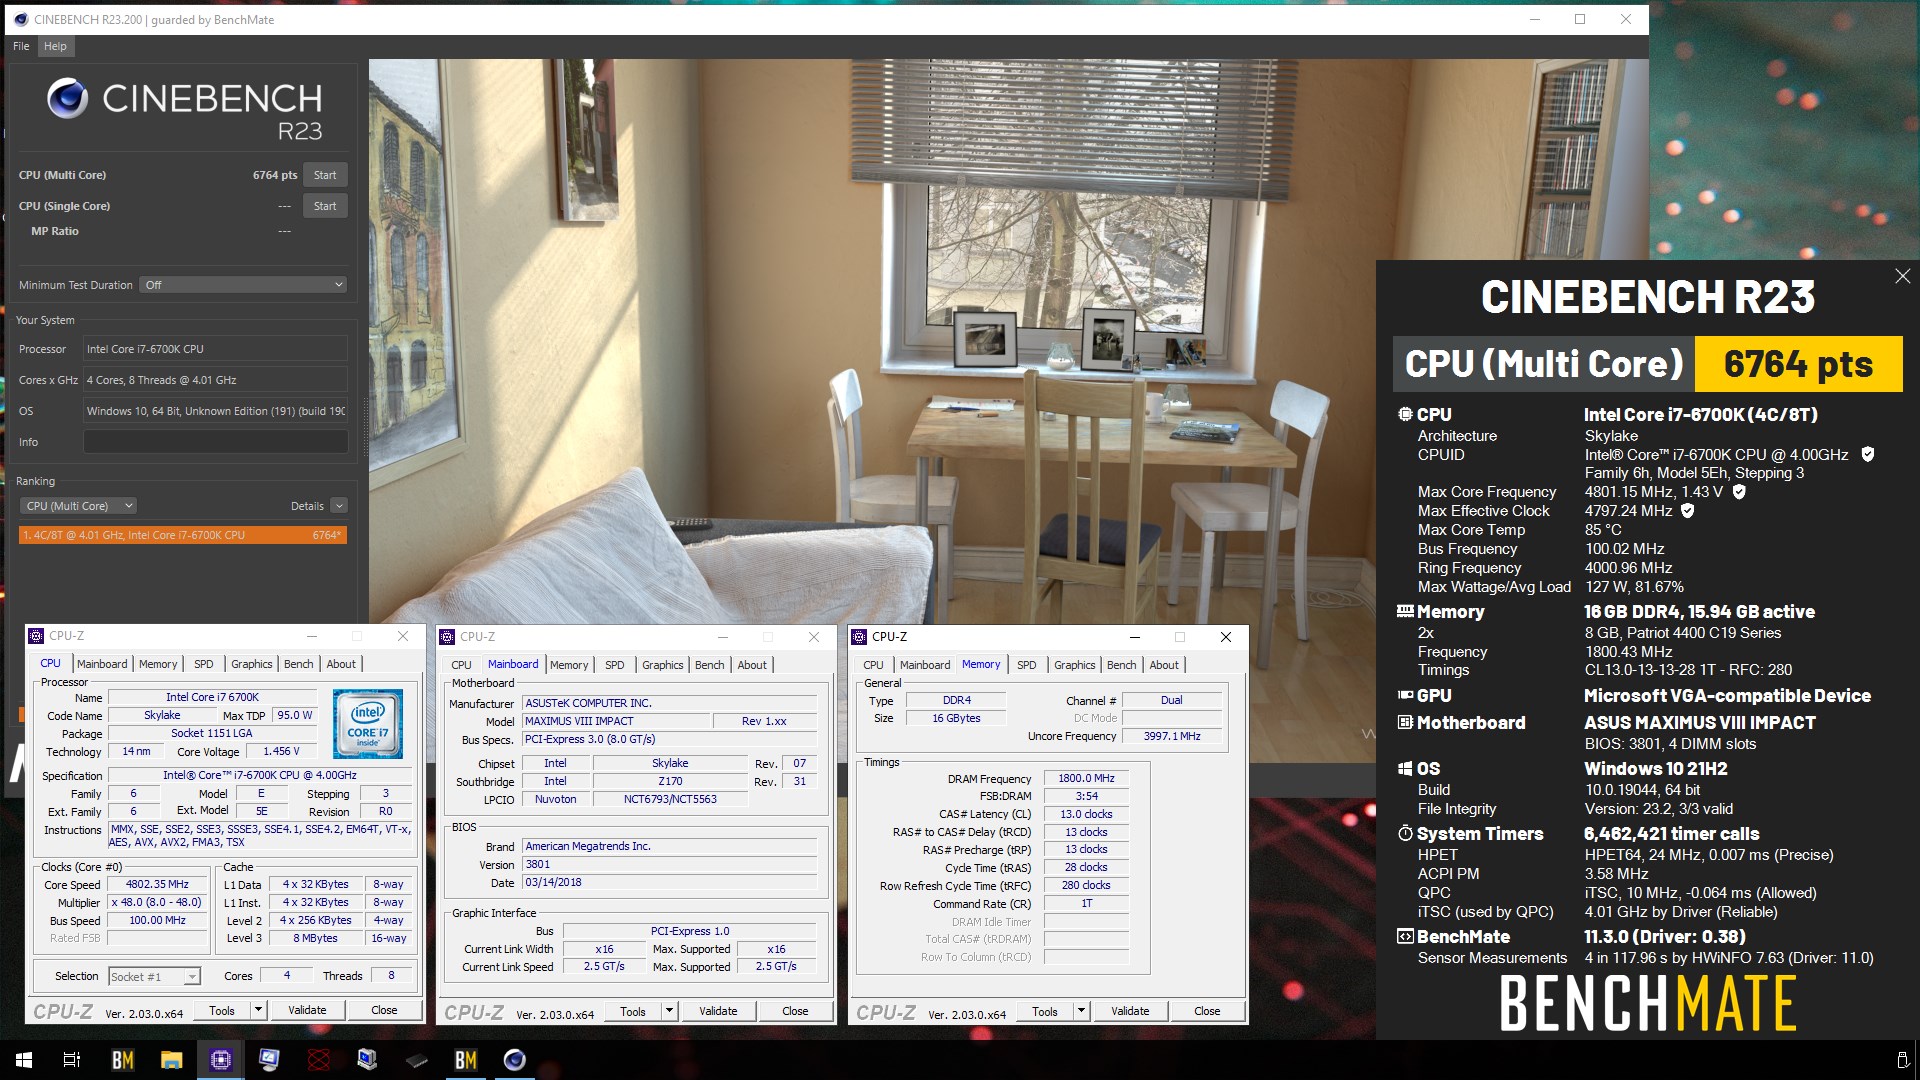This screenshot has height=1080, width=1920.
Task: Click the Memory CPU-Z window title icon
Action: click(x=859, y=637)
